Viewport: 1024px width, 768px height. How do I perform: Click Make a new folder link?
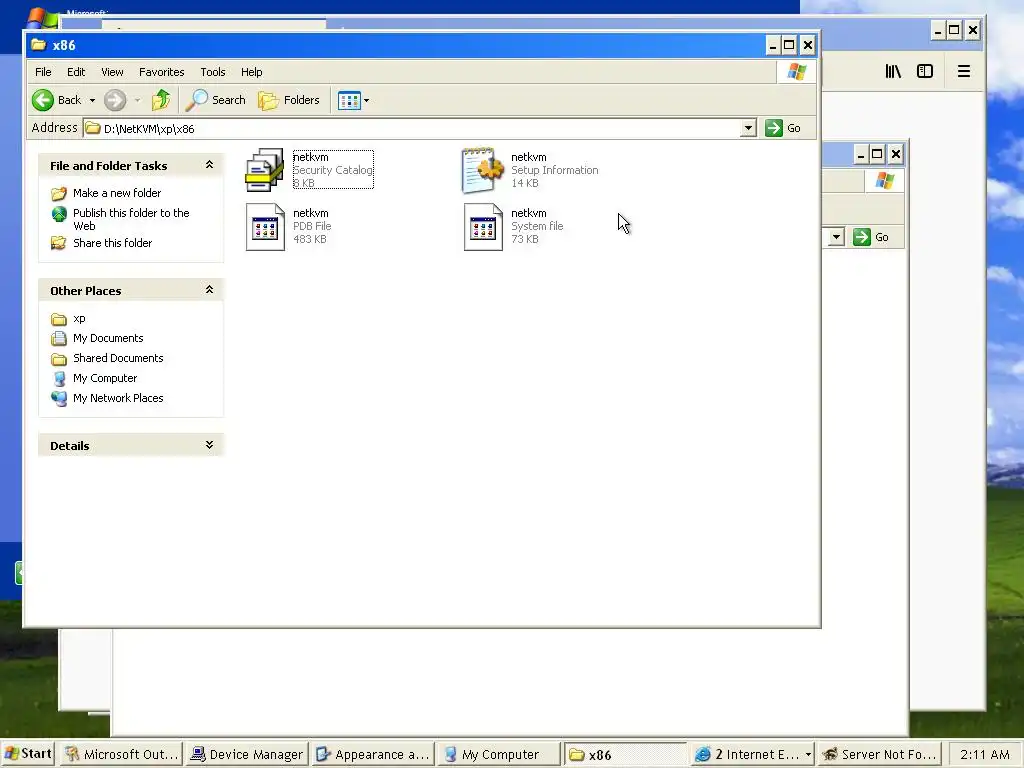point(117,193)
